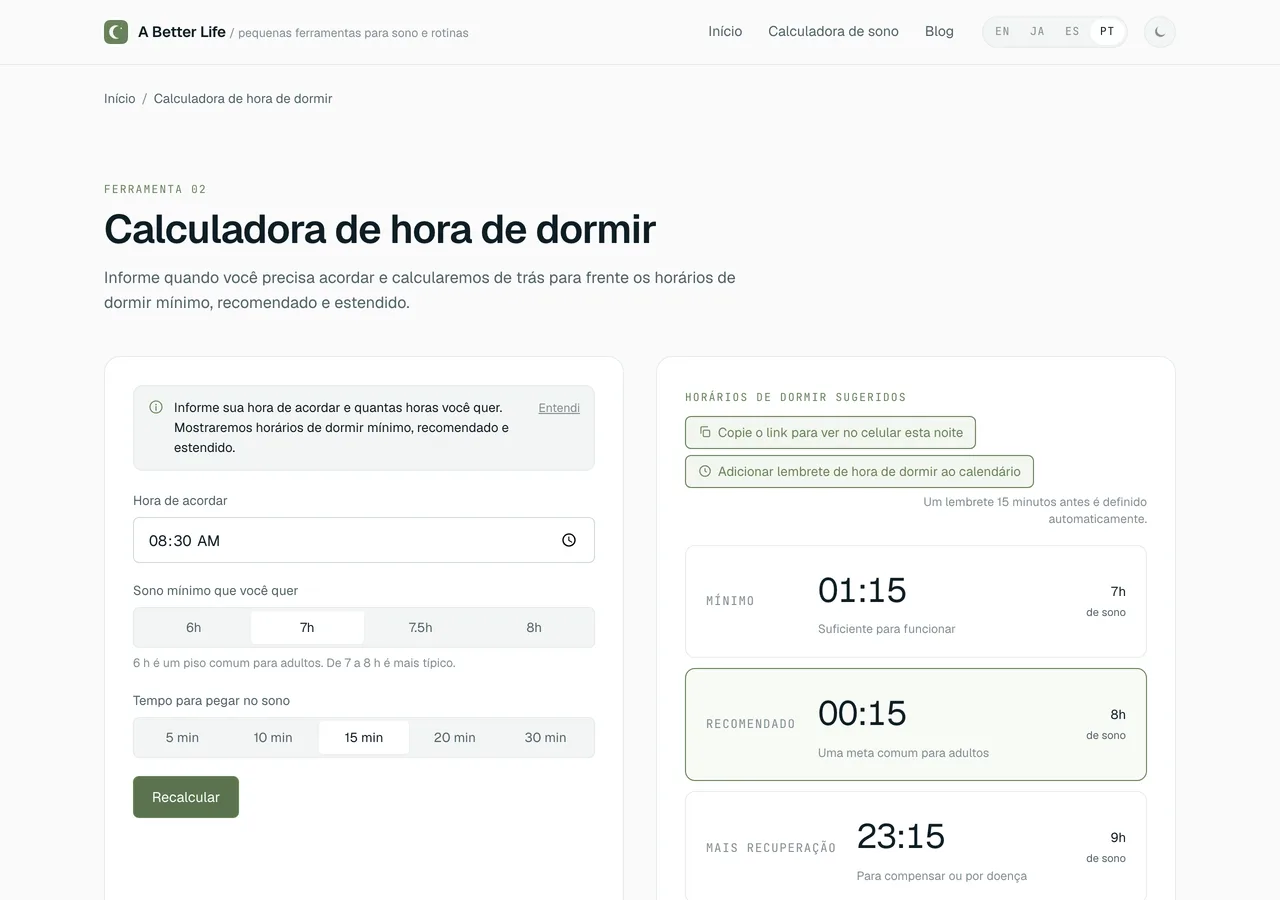
Task: Click the 08:30 AM wake time field
Action: (364, 540)
